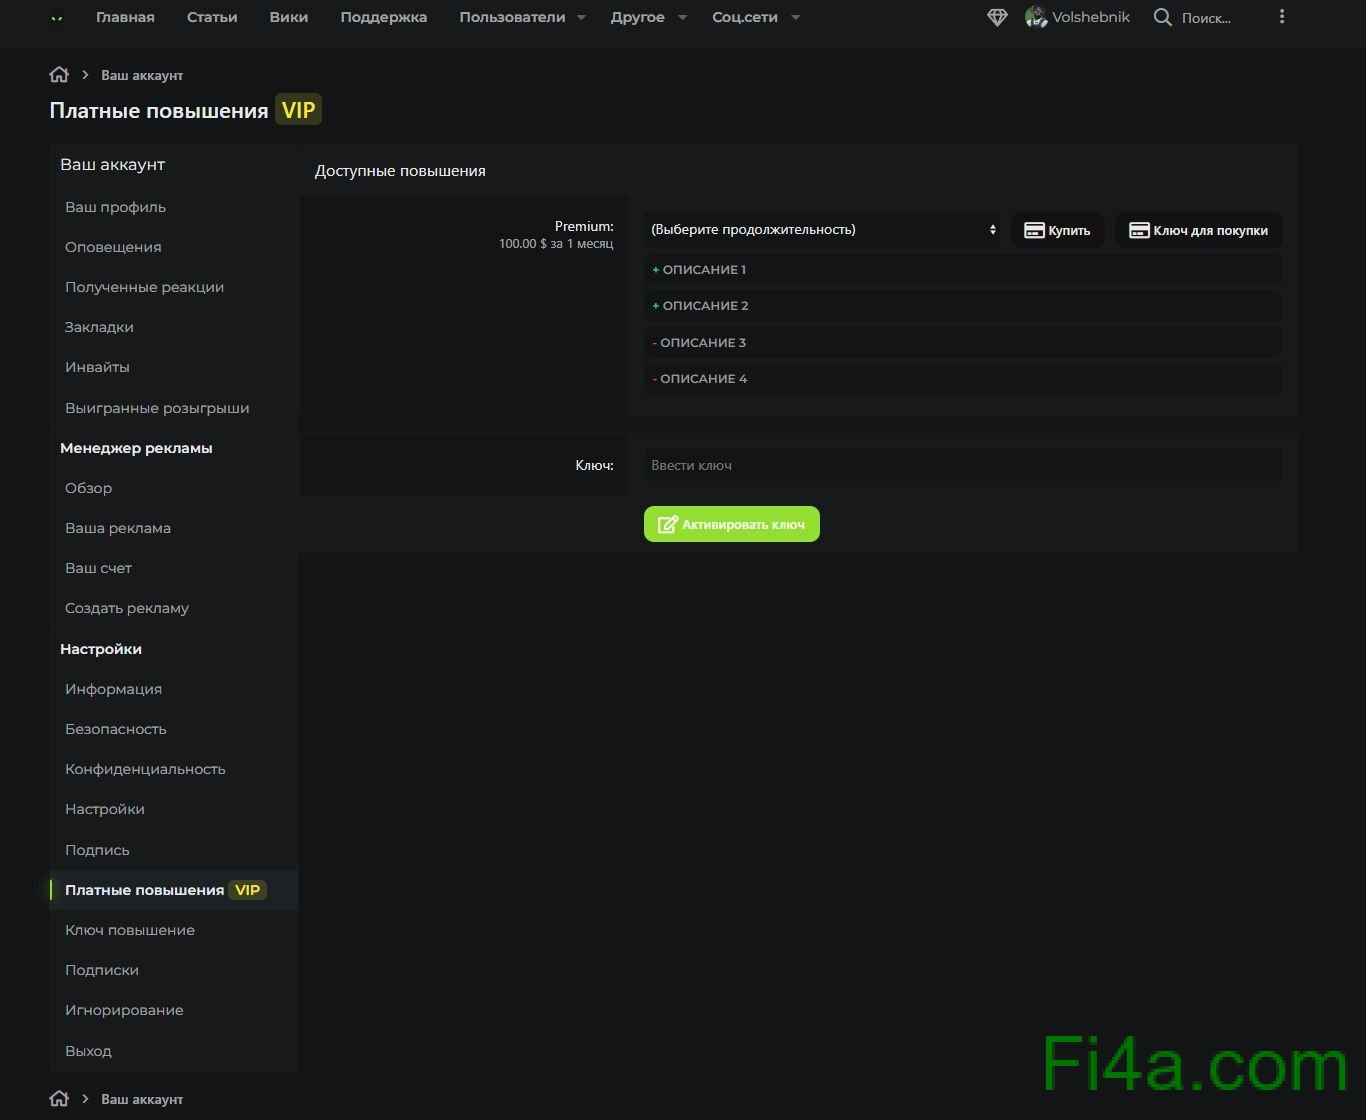Open the Статьи menu item

[x=212, y=18]
